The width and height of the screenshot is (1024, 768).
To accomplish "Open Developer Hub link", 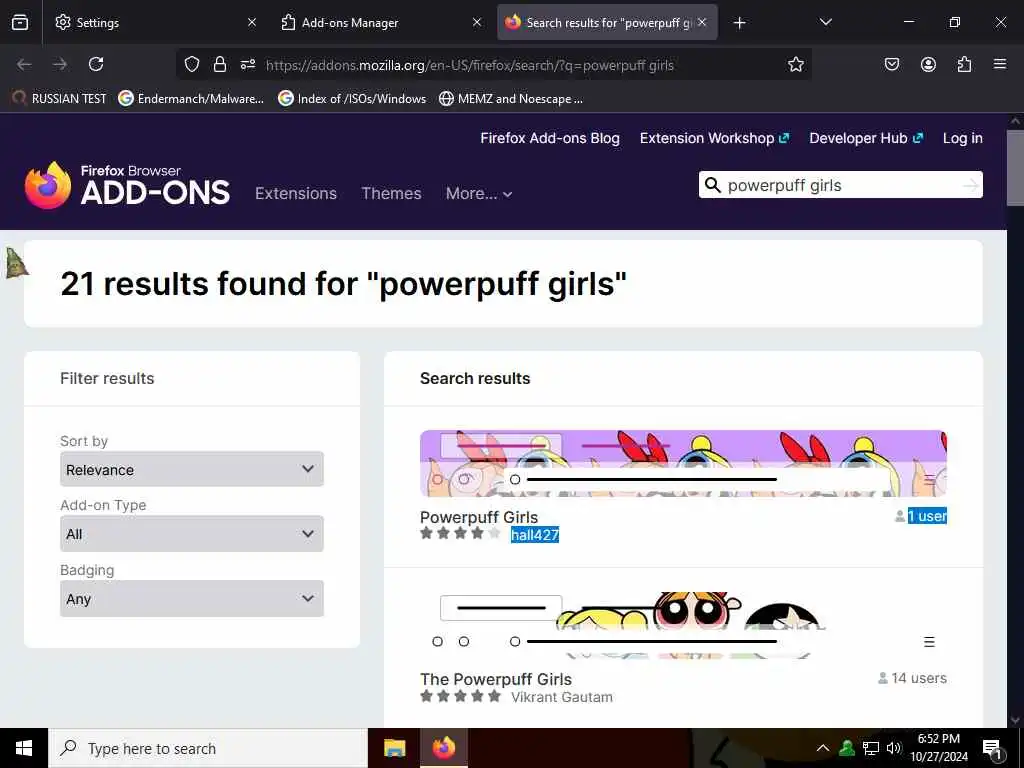I will pyautogui.click(x=866, y=138).
